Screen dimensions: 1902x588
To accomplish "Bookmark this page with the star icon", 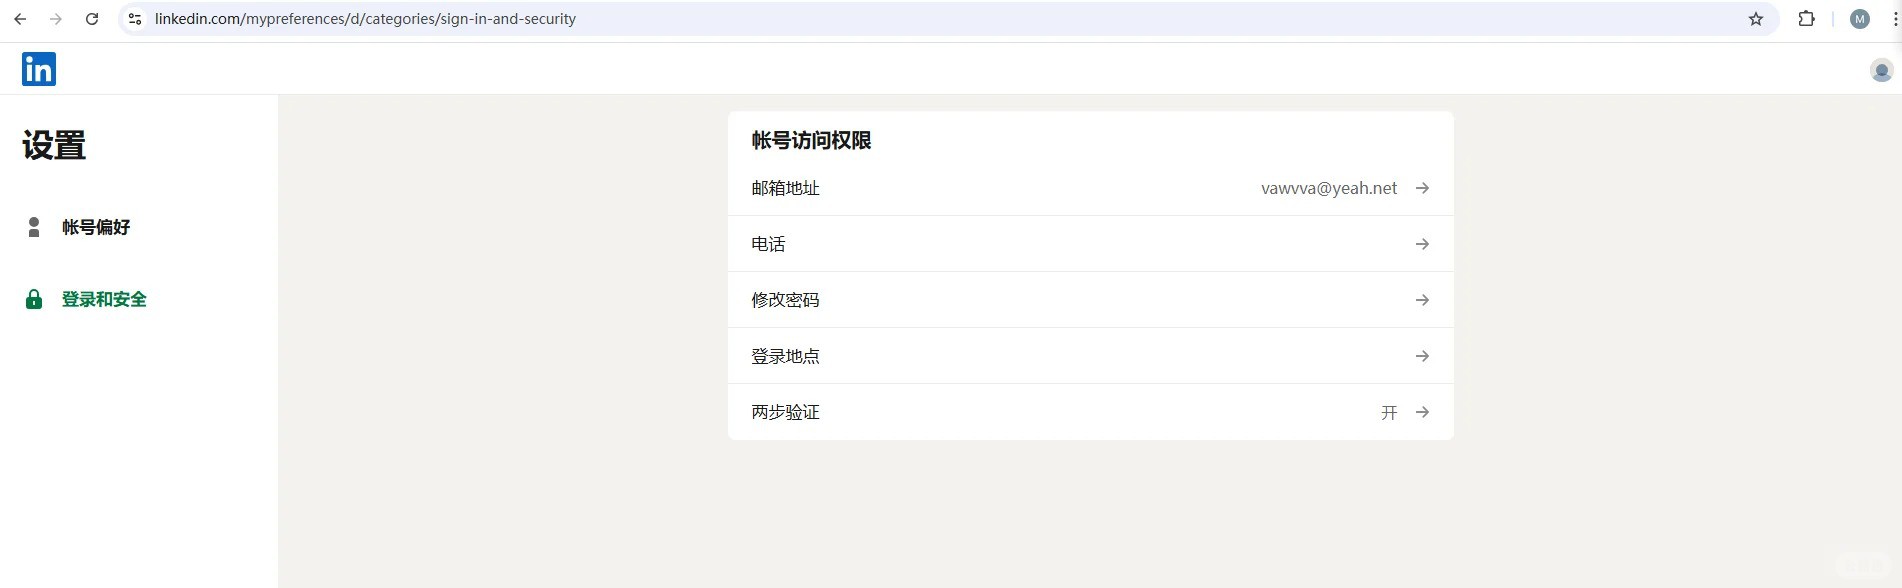I will [x=1755, y=19].
